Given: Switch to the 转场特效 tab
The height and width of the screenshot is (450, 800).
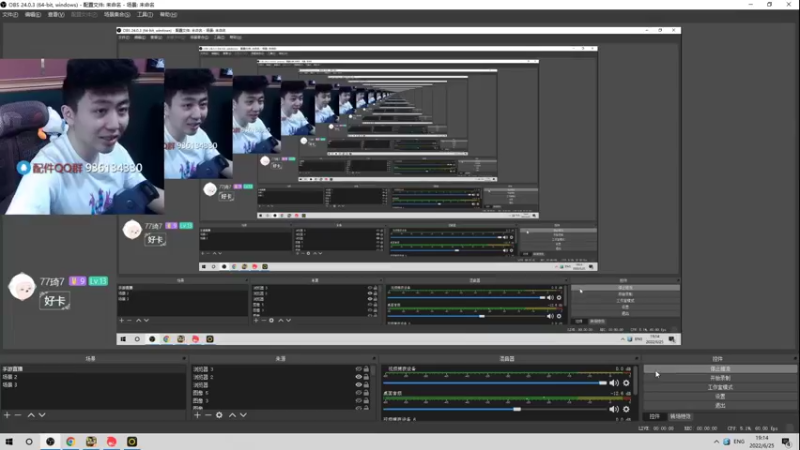Looking at the screenshot, I should pyautogui.click(x=681, y=417).
